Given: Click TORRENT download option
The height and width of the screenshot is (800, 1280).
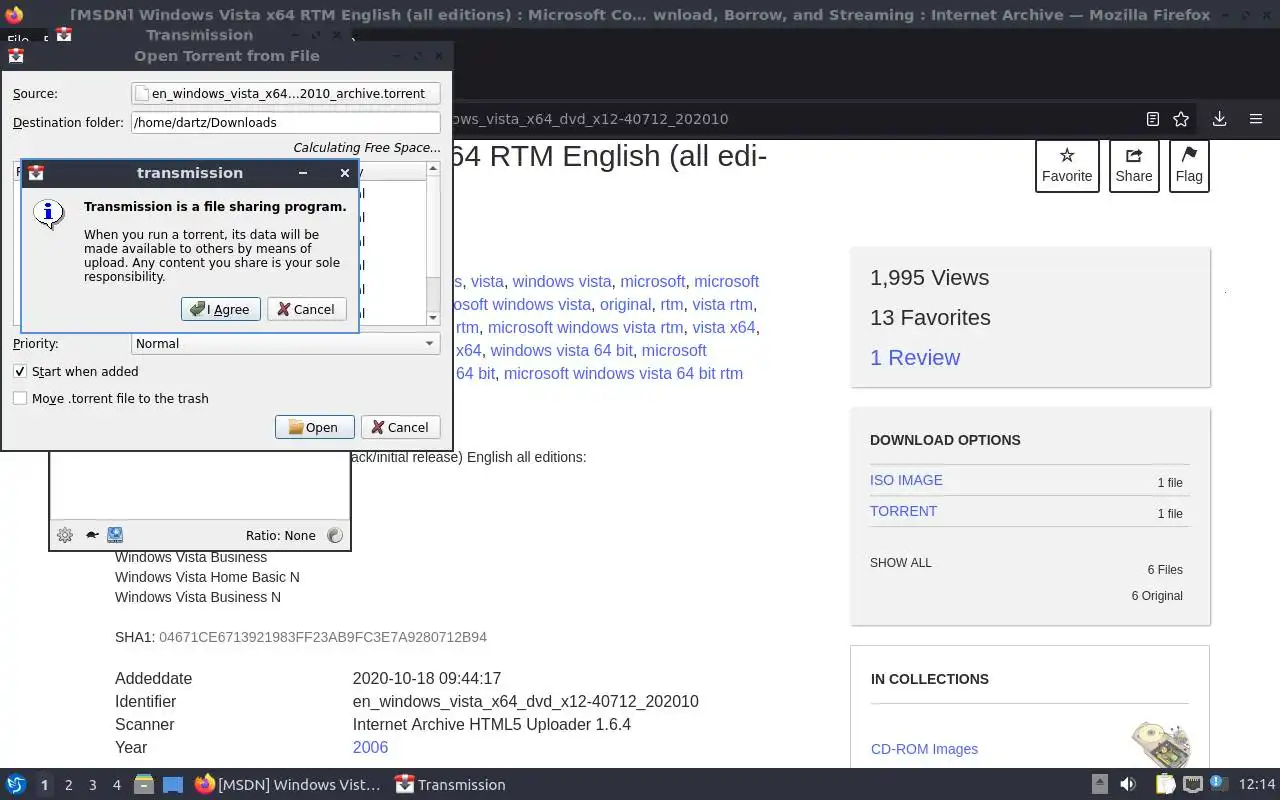Looking at the screenshot, I should [903, 511].
